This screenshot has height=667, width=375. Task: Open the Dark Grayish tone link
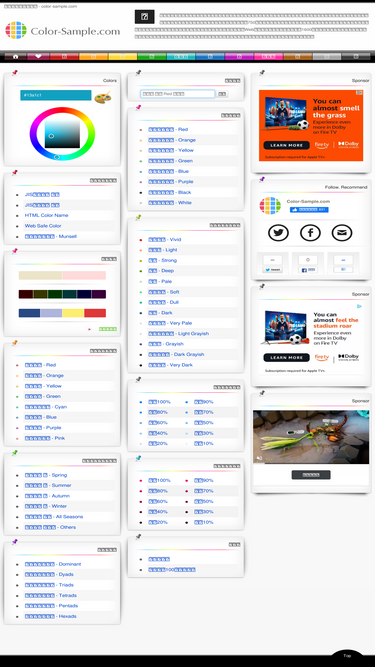coord(176,354)
